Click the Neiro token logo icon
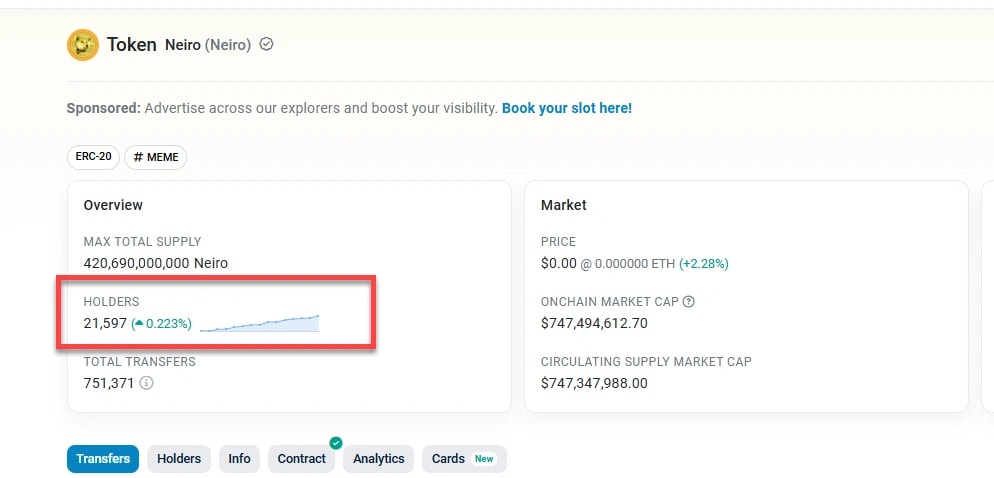 82,45
